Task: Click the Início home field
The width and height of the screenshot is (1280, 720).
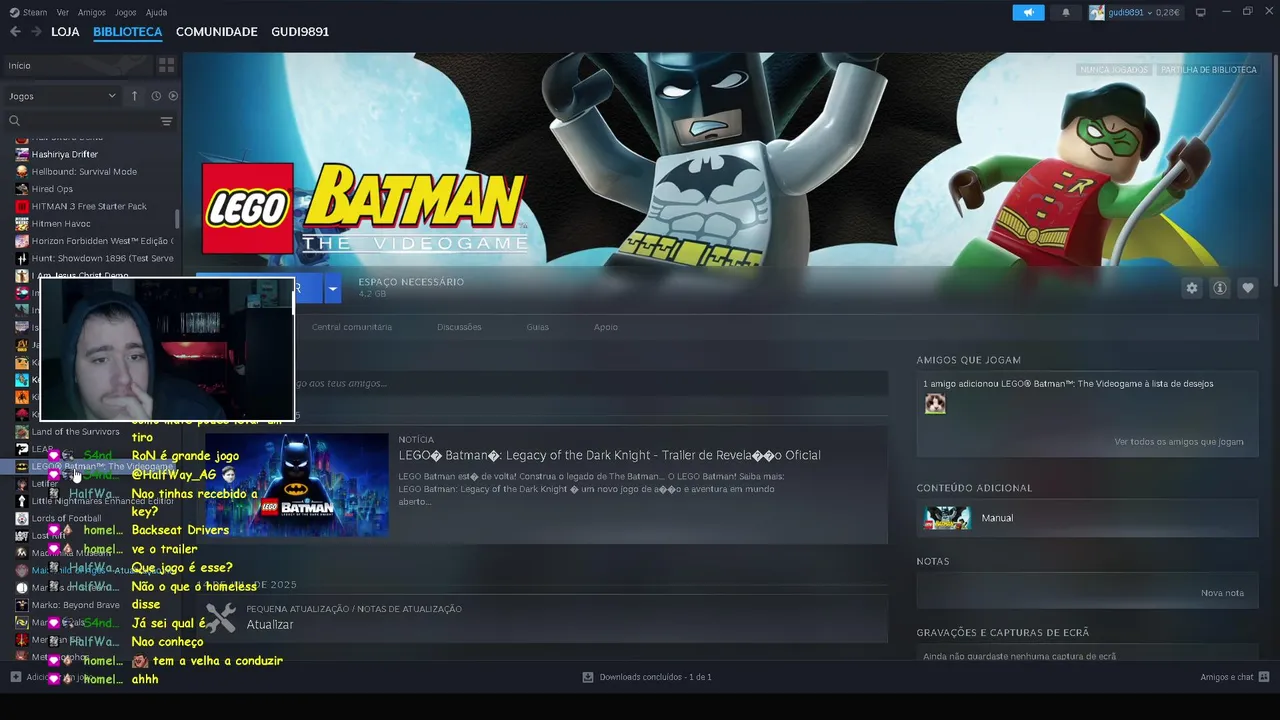Action: coord(78,65)
